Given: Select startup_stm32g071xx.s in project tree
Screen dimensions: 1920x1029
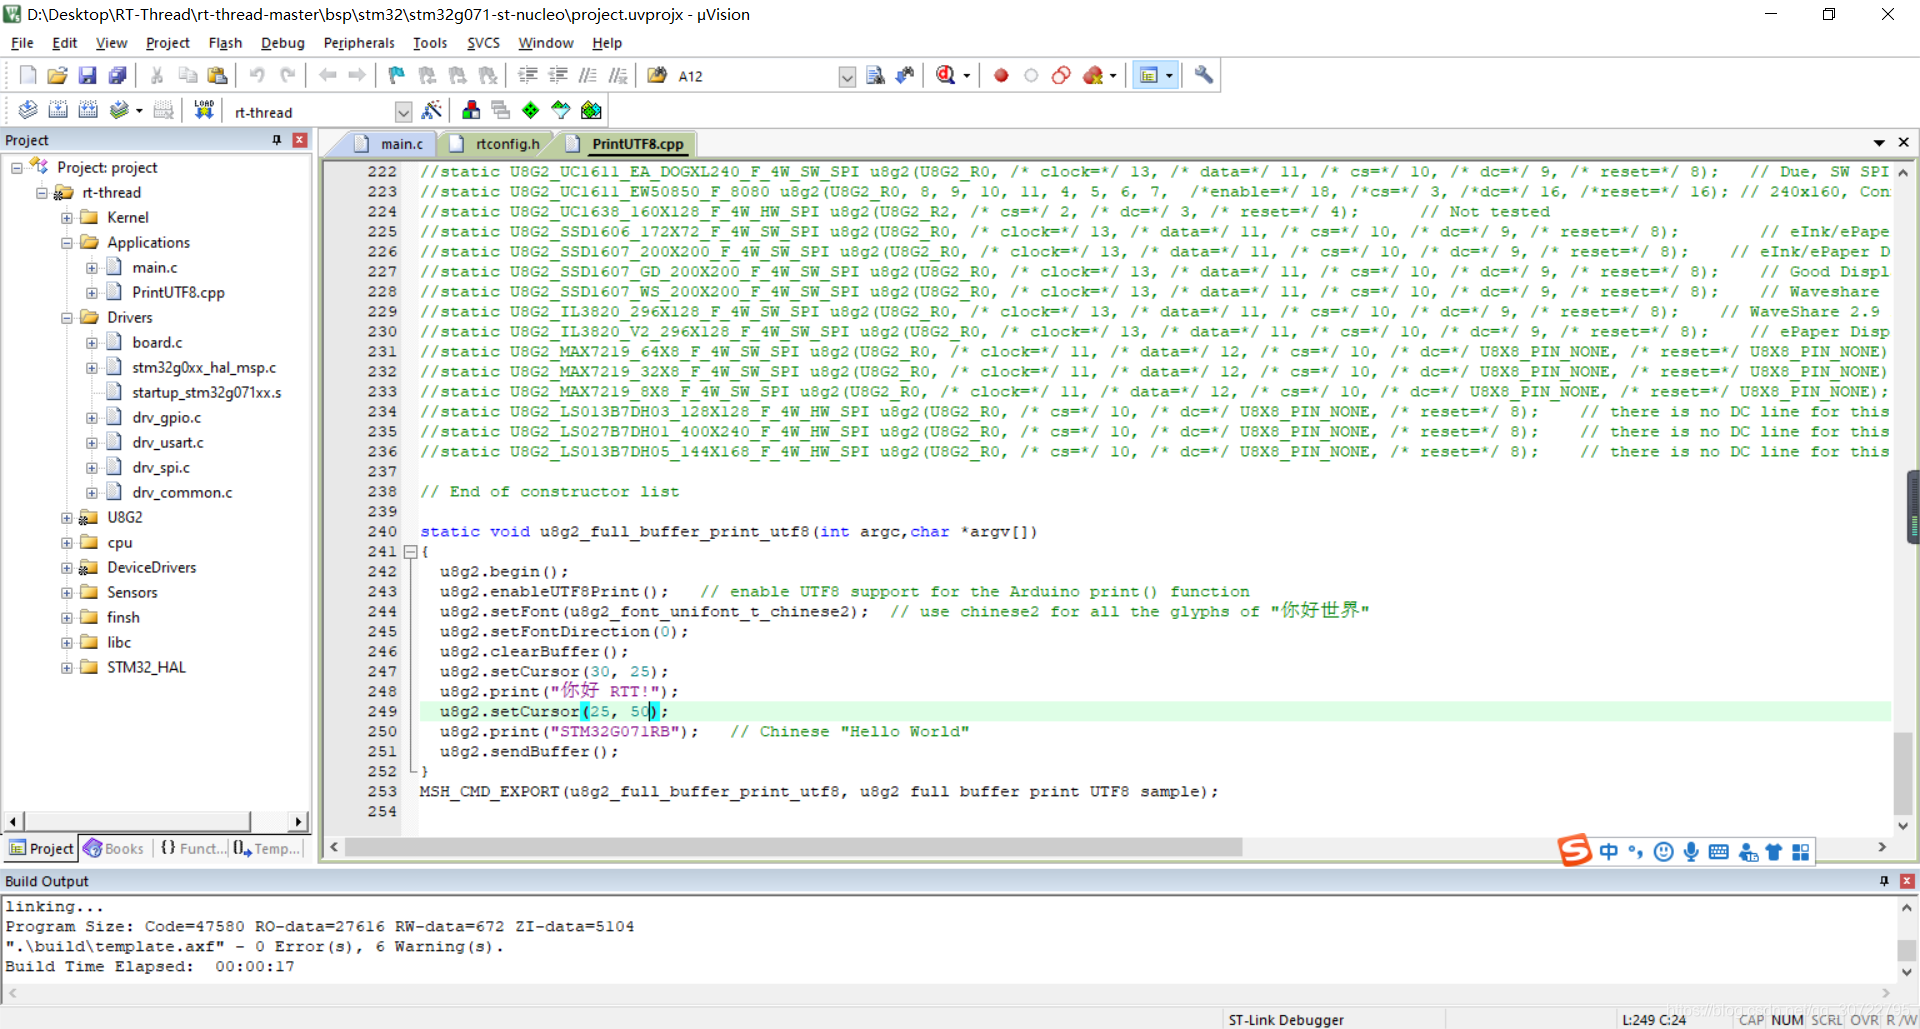Looking at the screenshot, I should coord(206,392).
